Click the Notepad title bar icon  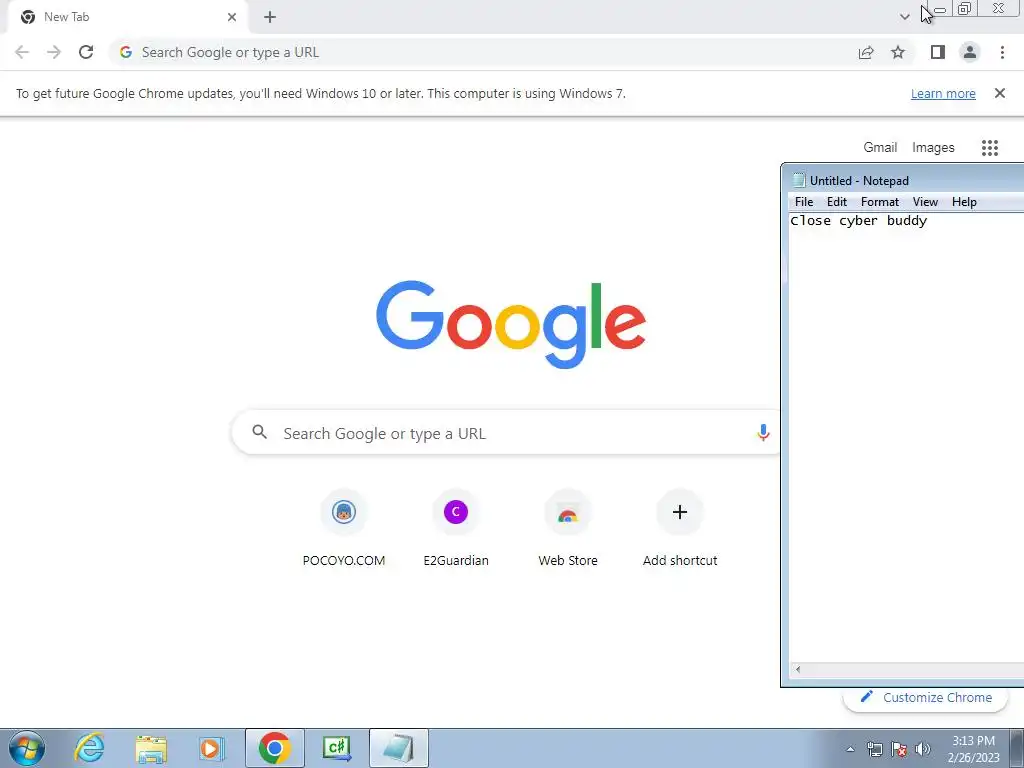click(x=799, y=180)
